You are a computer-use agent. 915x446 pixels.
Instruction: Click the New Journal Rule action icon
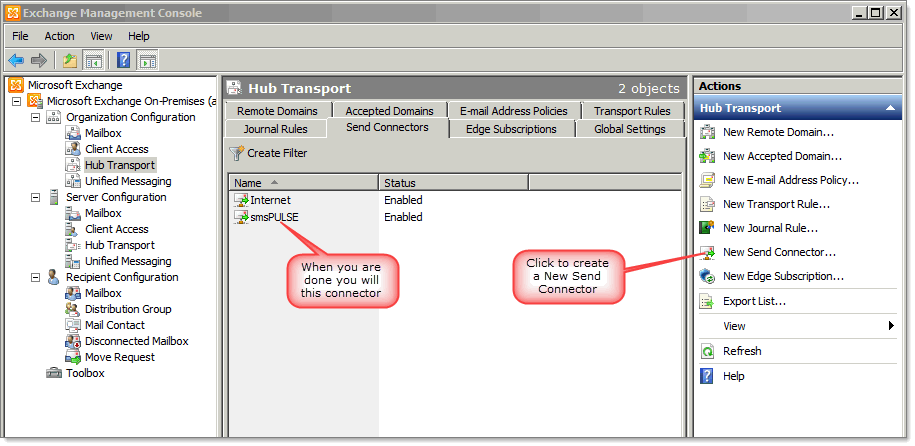click(707, 228)
